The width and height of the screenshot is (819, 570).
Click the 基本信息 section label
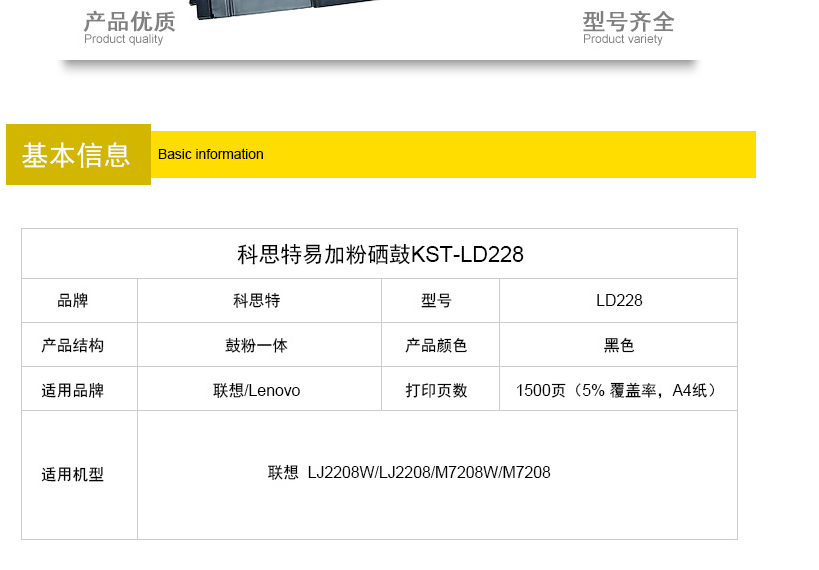(76, 155)
